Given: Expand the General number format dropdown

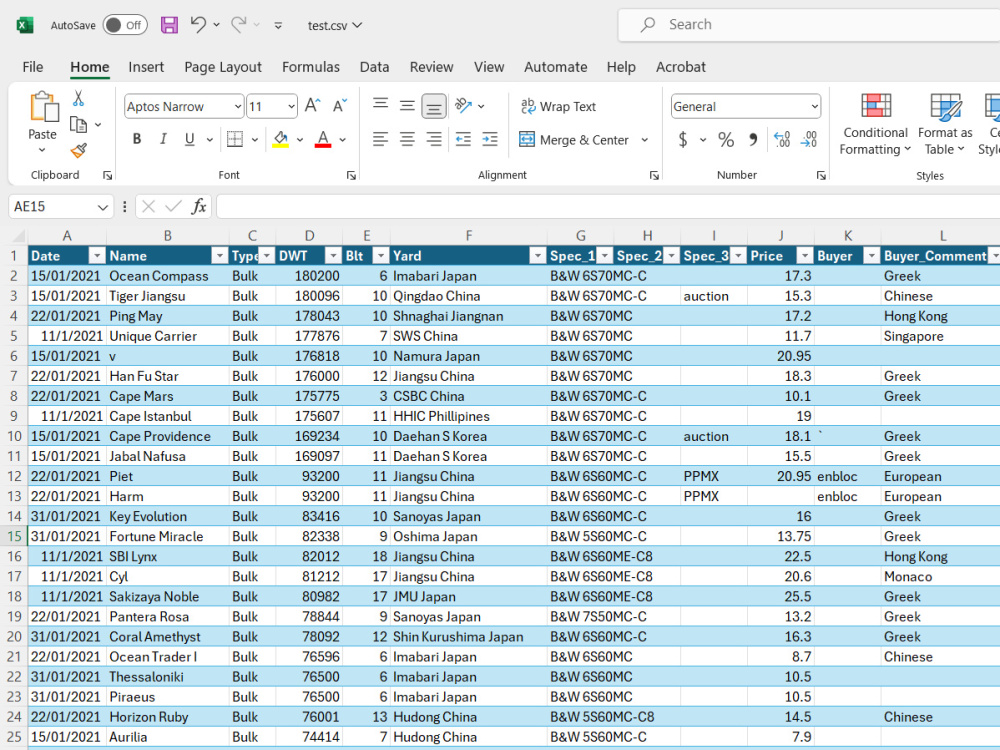Looking at the screenshot, I should tap(814, 107).
